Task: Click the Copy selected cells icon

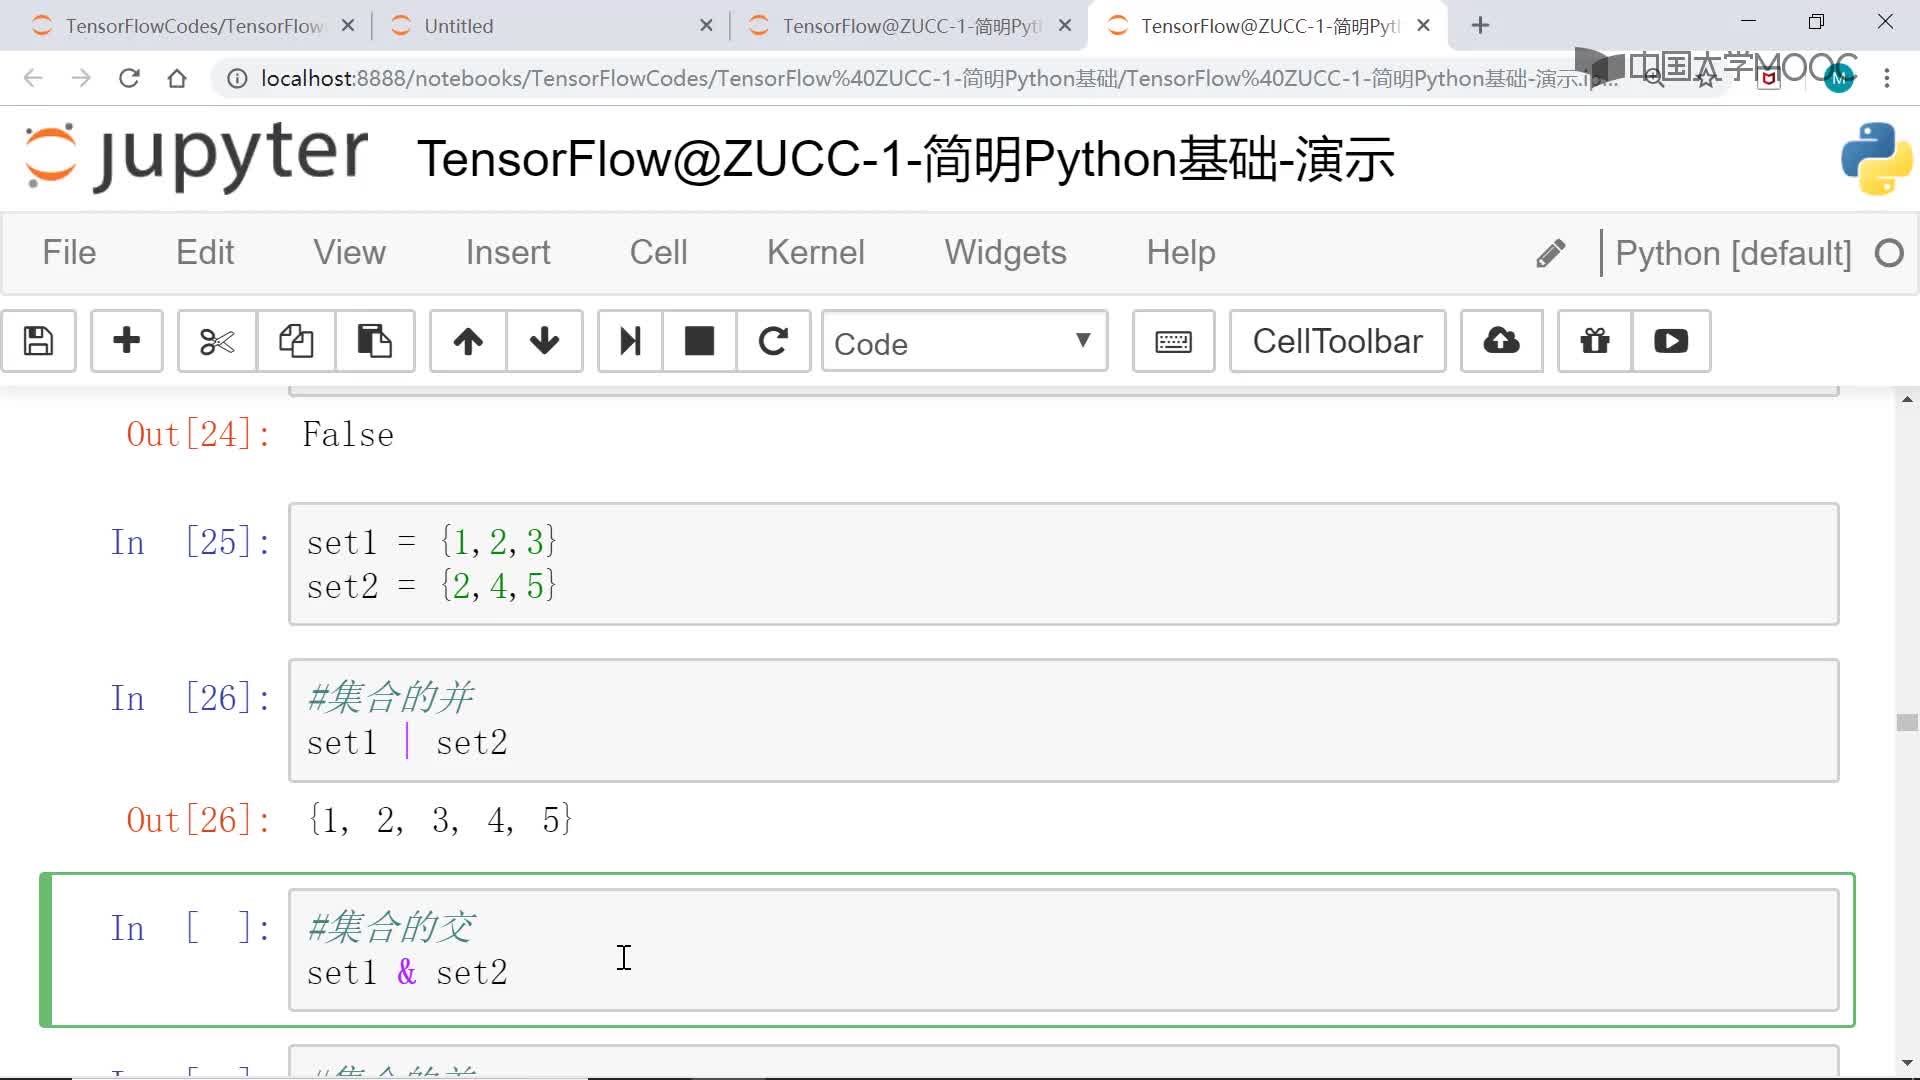Action: pyautogui.click(x=295, y=342)
